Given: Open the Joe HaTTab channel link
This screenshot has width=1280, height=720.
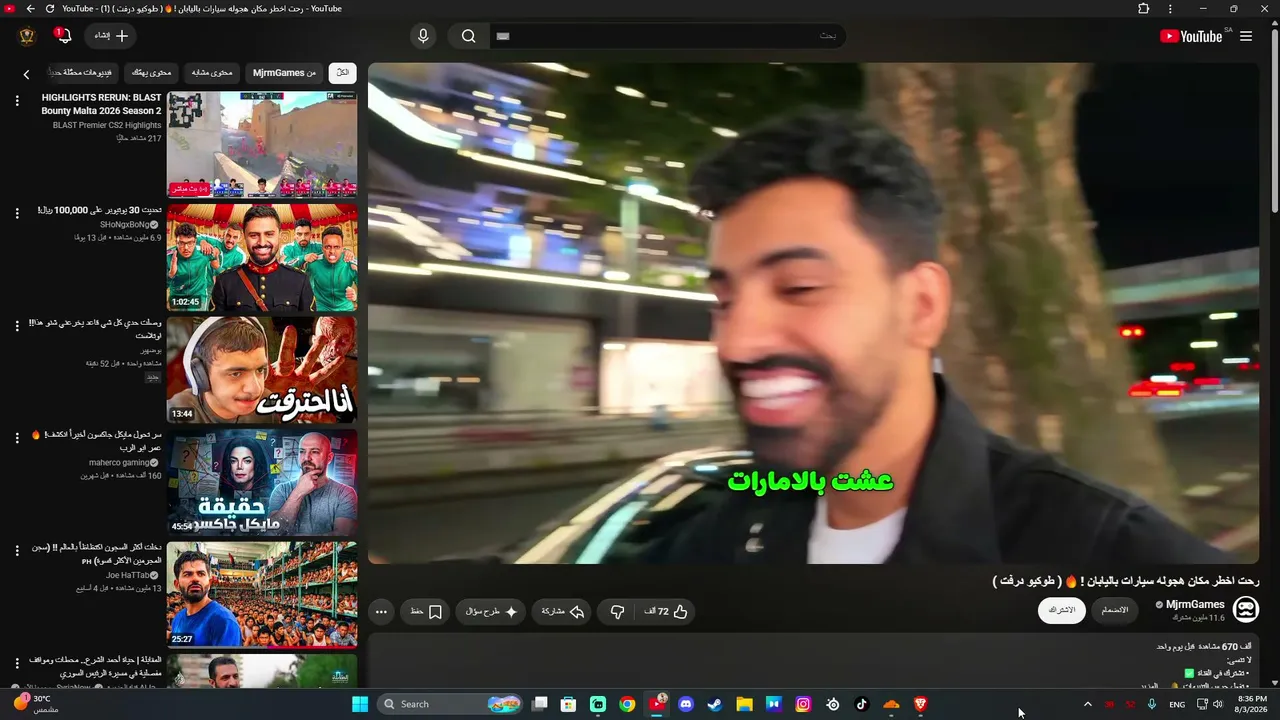Looking at the screenshot, I should (128, 575).
